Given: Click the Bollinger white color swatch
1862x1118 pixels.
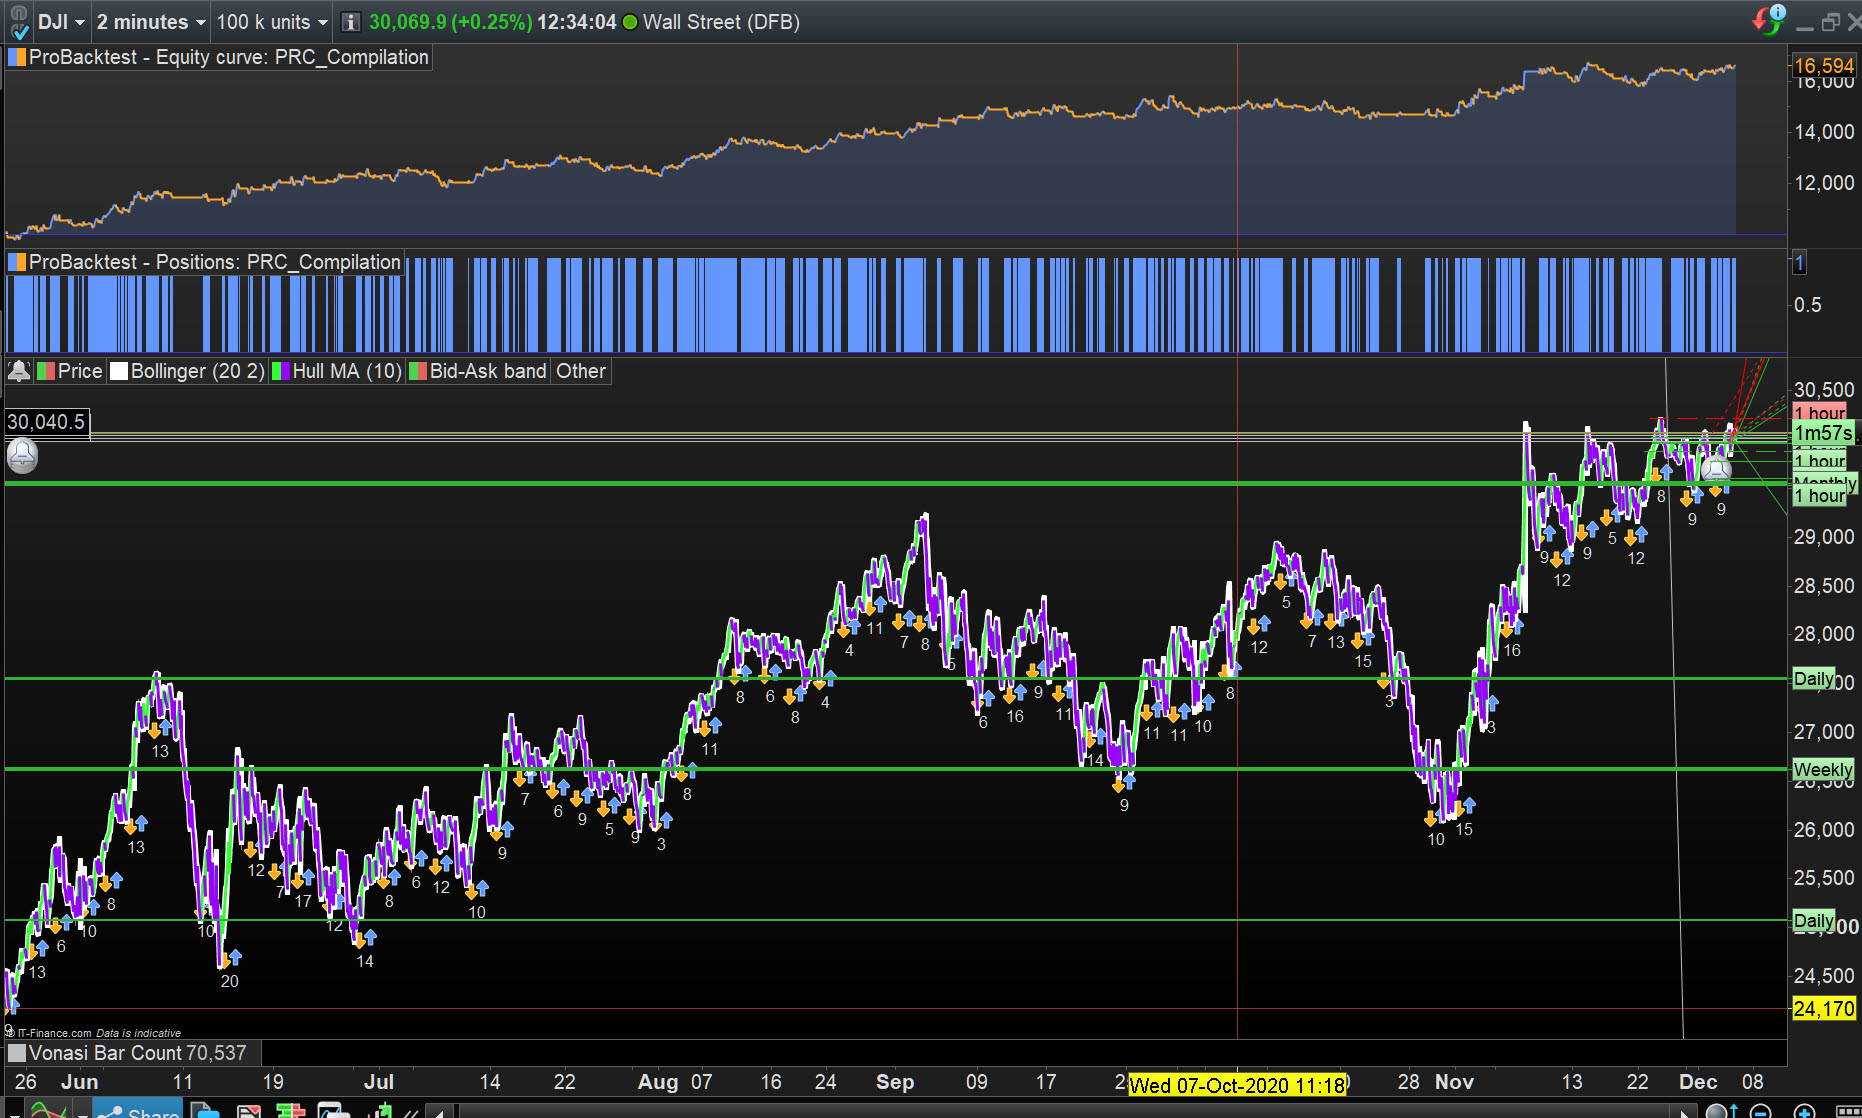Looking at the screenshot, I should [x=119, y=371].
